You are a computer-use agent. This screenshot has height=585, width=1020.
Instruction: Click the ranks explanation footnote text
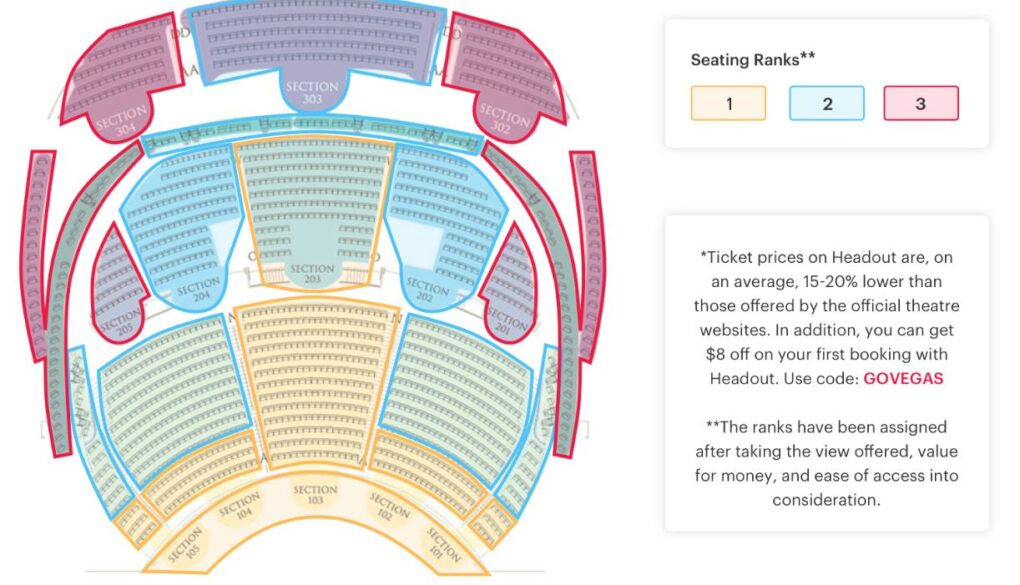point(826,463)
